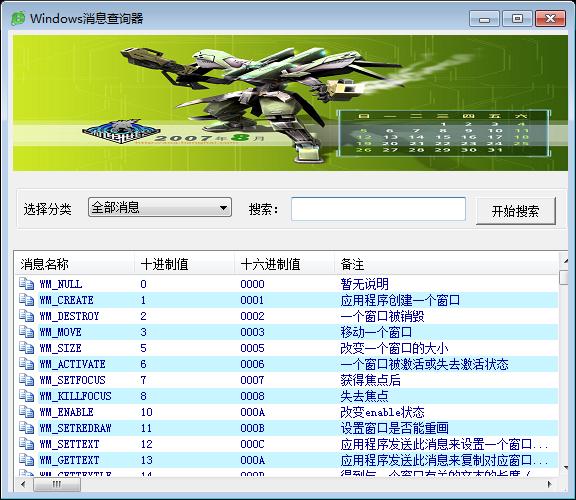The width and height of the screenshot is (576, 500).
Task: Click the horizontal scrollbar thumb
Action: tap(57, 484)
